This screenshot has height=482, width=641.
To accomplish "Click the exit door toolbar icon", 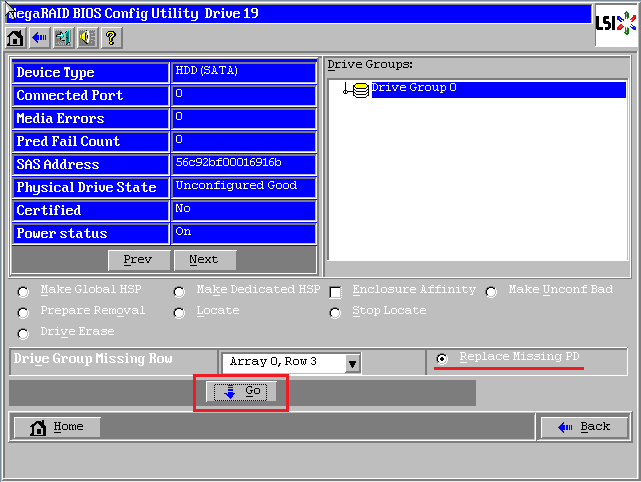I will tap(63, 38).
